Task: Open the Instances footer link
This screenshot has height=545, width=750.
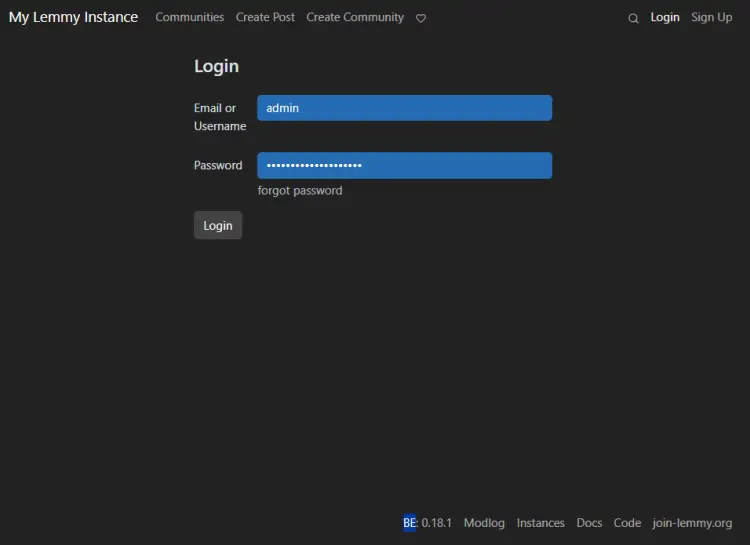Action: click(x=540, y=523)
